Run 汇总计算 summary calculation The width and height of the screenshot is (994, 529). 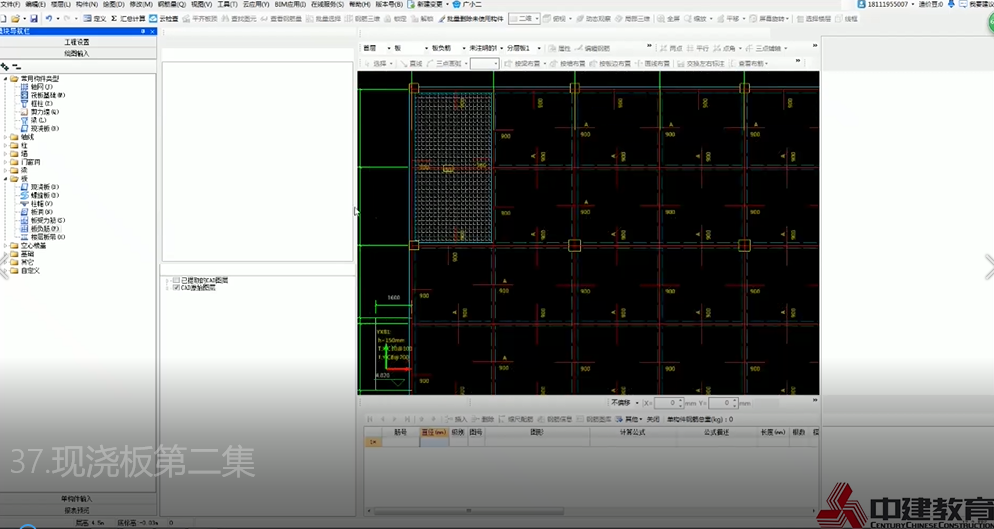[x=130, y=19]
